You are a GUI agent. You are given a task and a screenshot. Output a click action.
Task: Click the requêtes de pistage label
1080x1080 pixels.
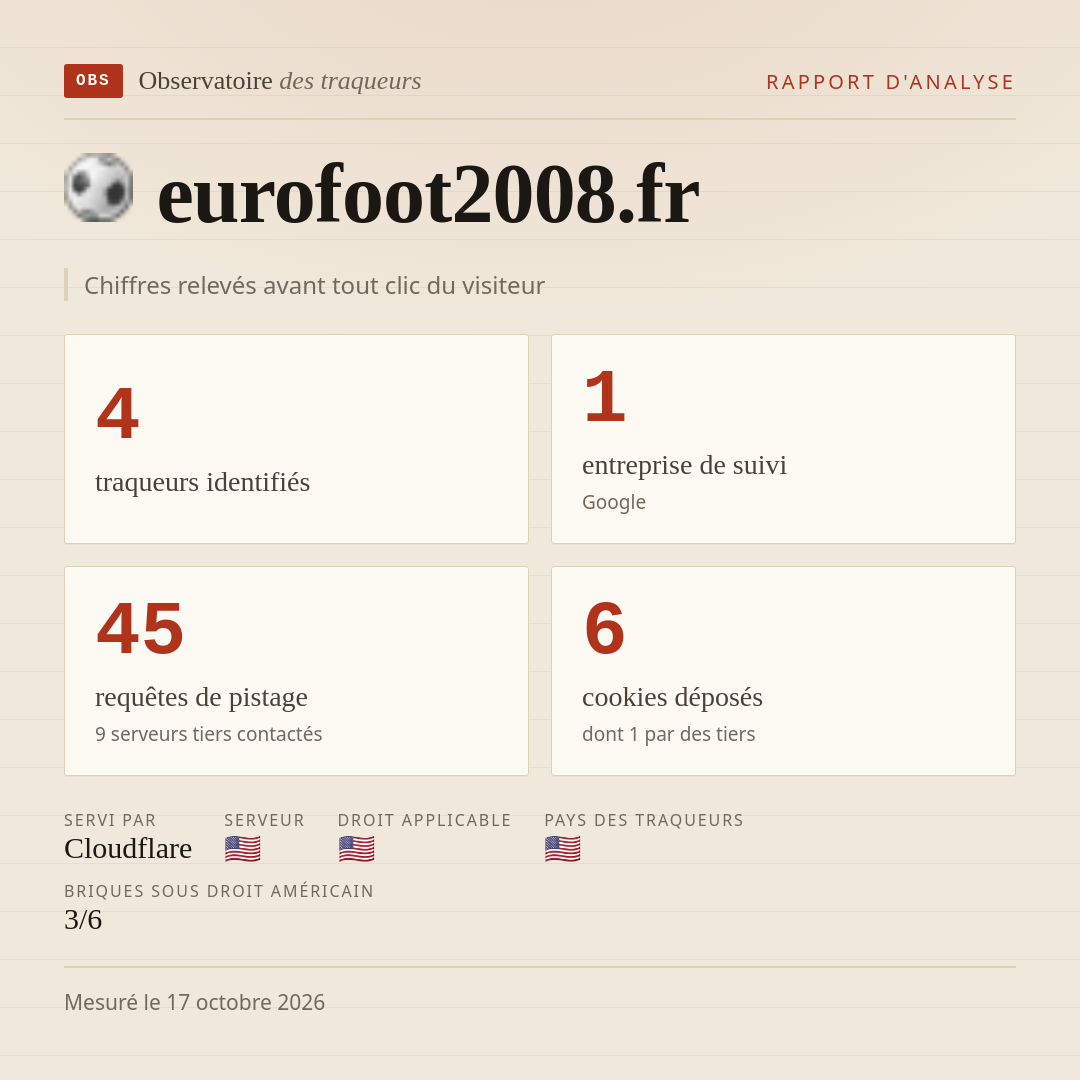[x=201, y=697]
